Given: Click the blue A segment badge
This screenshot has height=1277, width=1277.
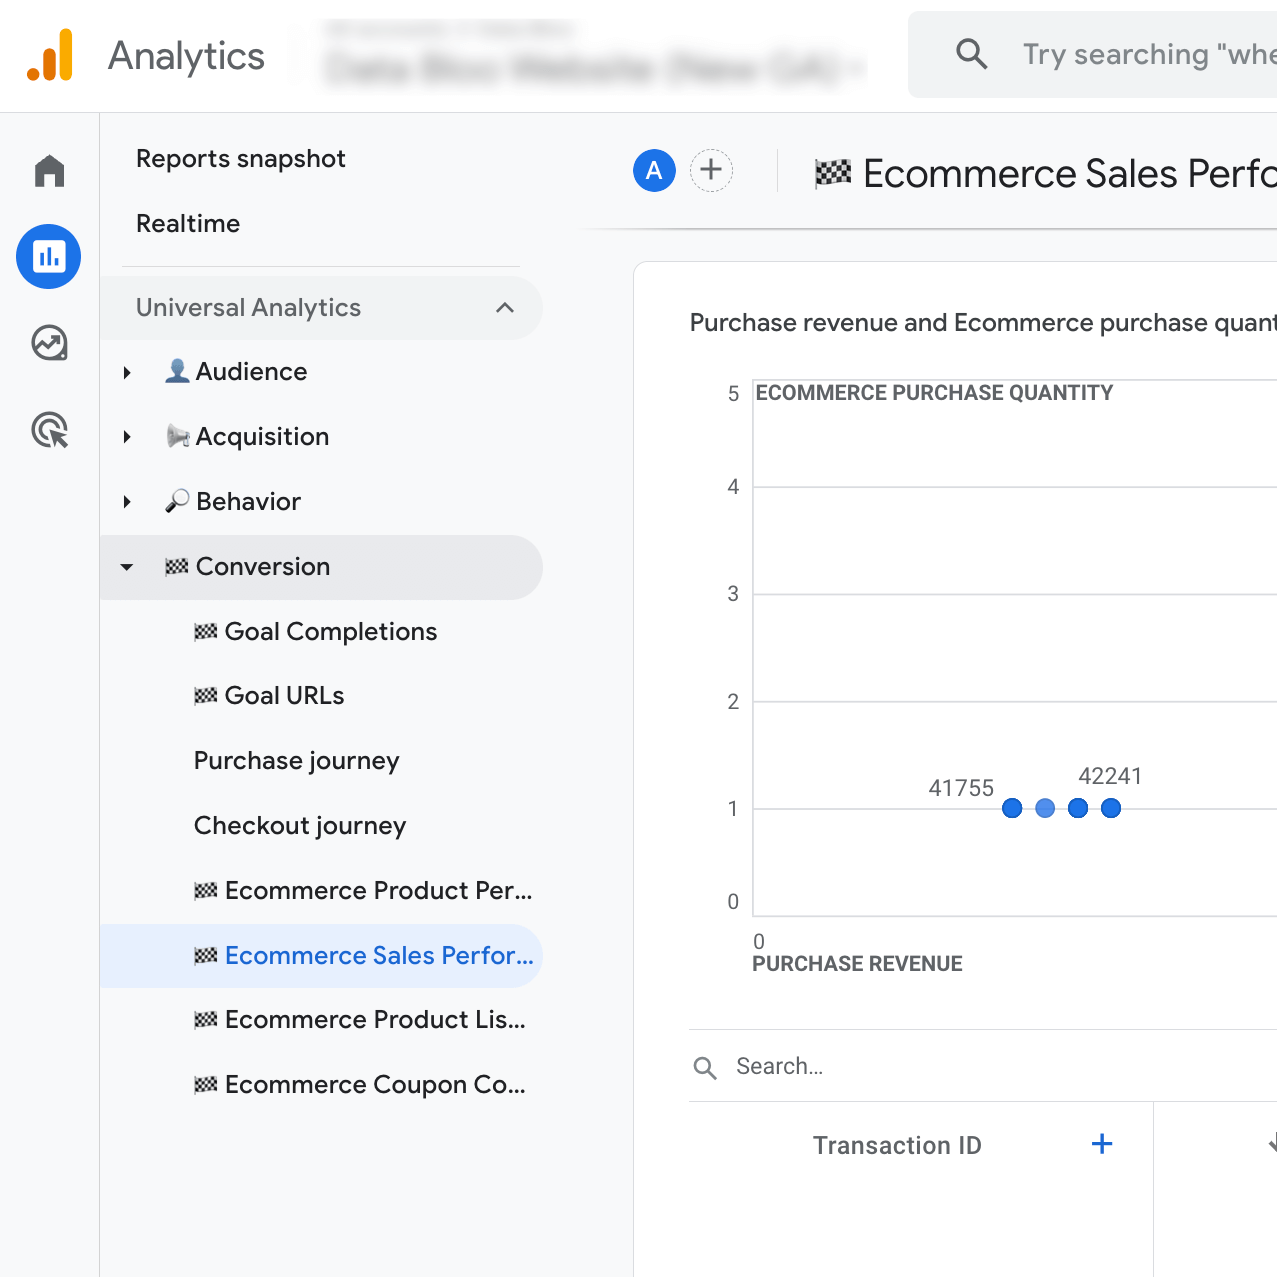Looking at the screenshot, I should pos(654,171).
